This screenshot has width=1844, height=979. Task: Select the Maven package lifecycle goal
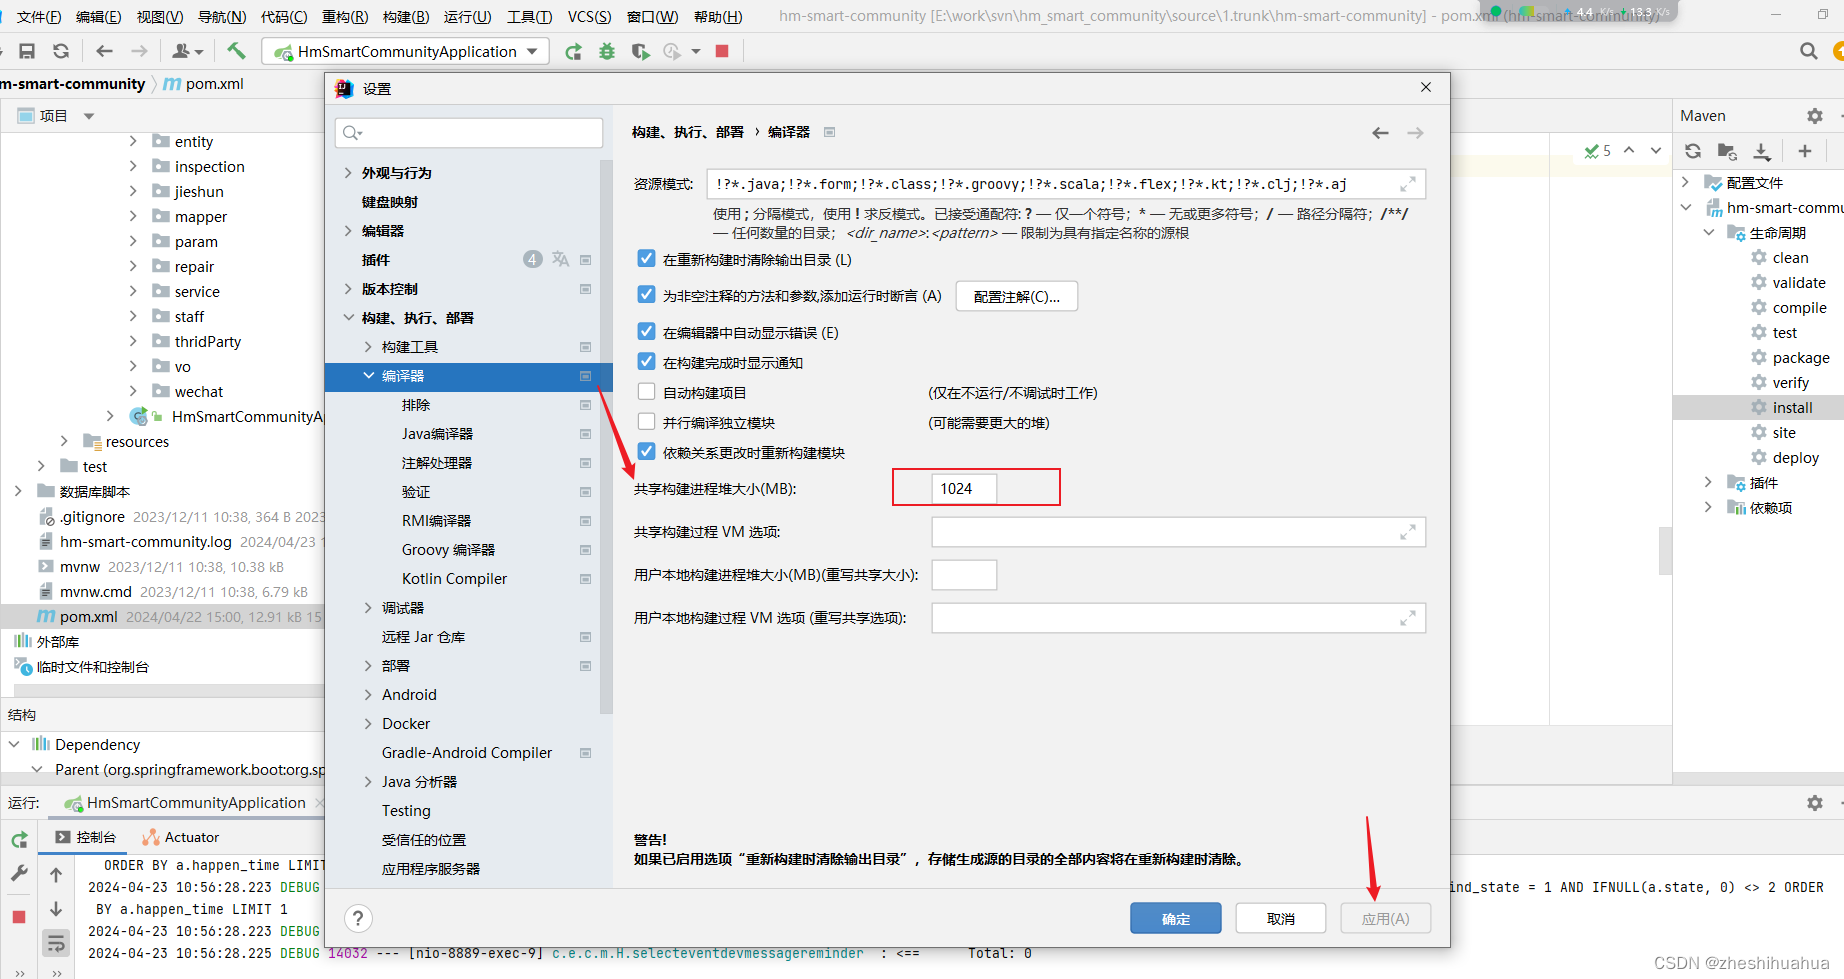click(x=1801, y=358)
